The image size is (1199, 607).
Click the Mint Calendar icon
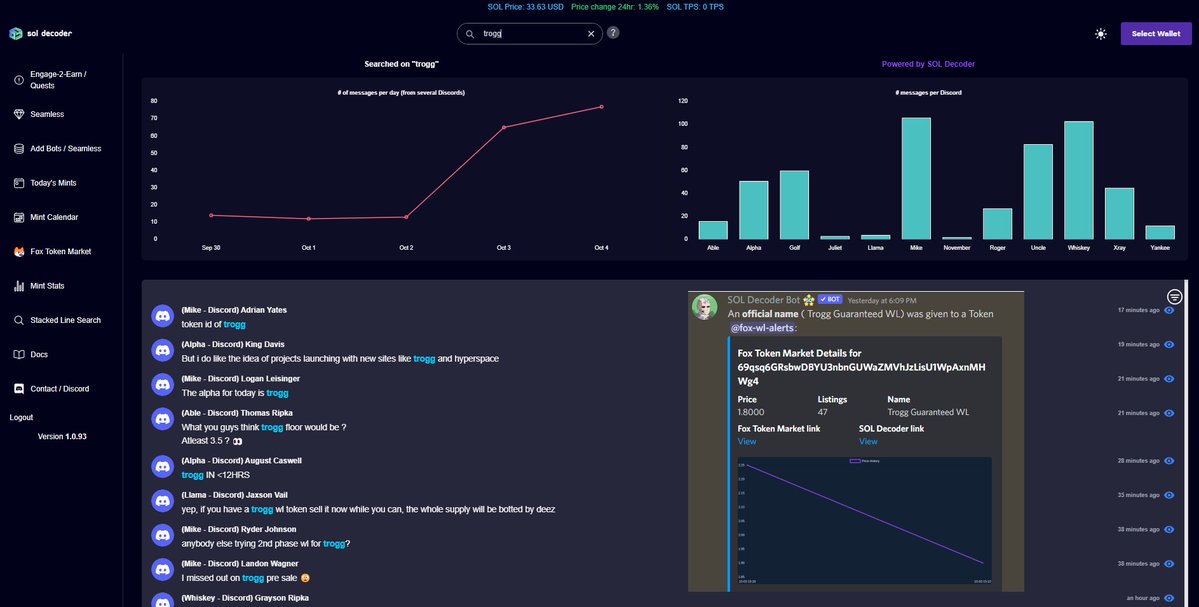(19, 217)
